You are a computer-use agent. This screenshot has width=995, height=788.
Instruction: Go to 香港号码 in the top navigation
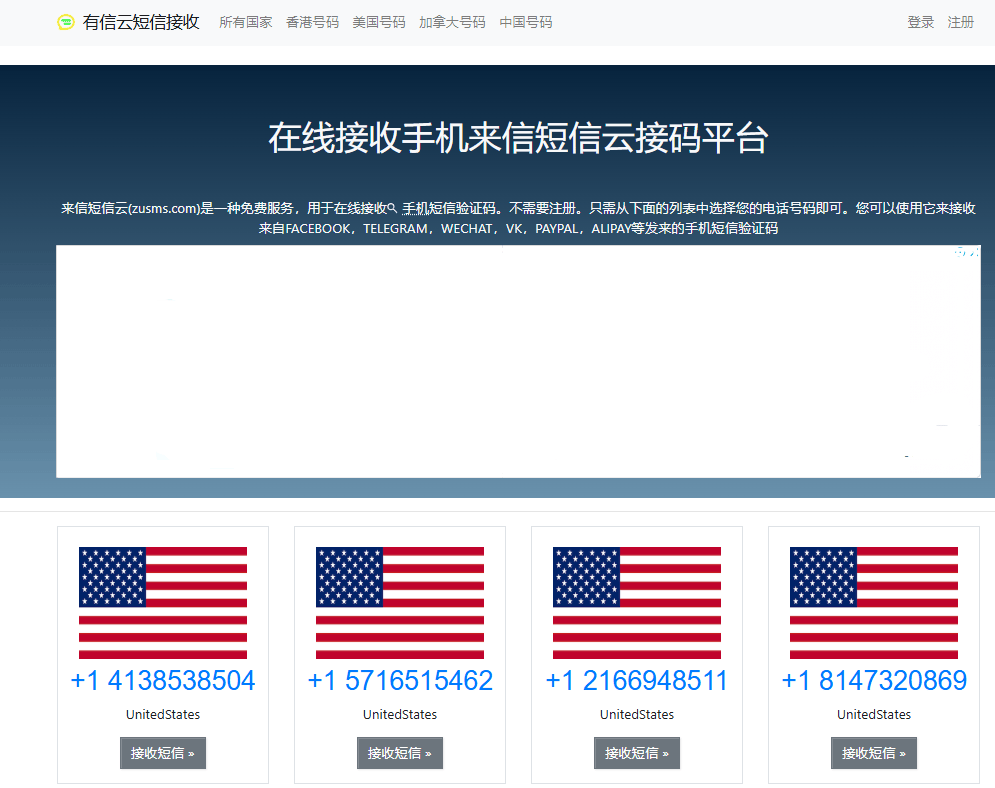tap(312, 22)
